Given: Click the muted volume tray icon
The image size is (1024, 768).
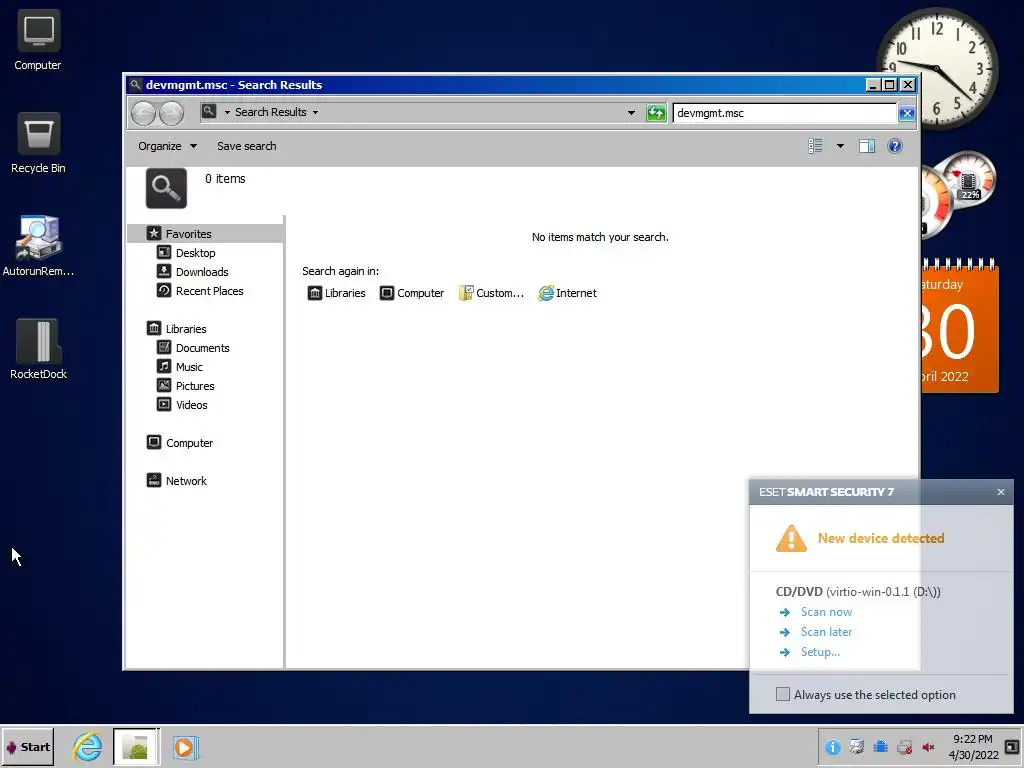Looking at the screenshot, I should [928, 747].
